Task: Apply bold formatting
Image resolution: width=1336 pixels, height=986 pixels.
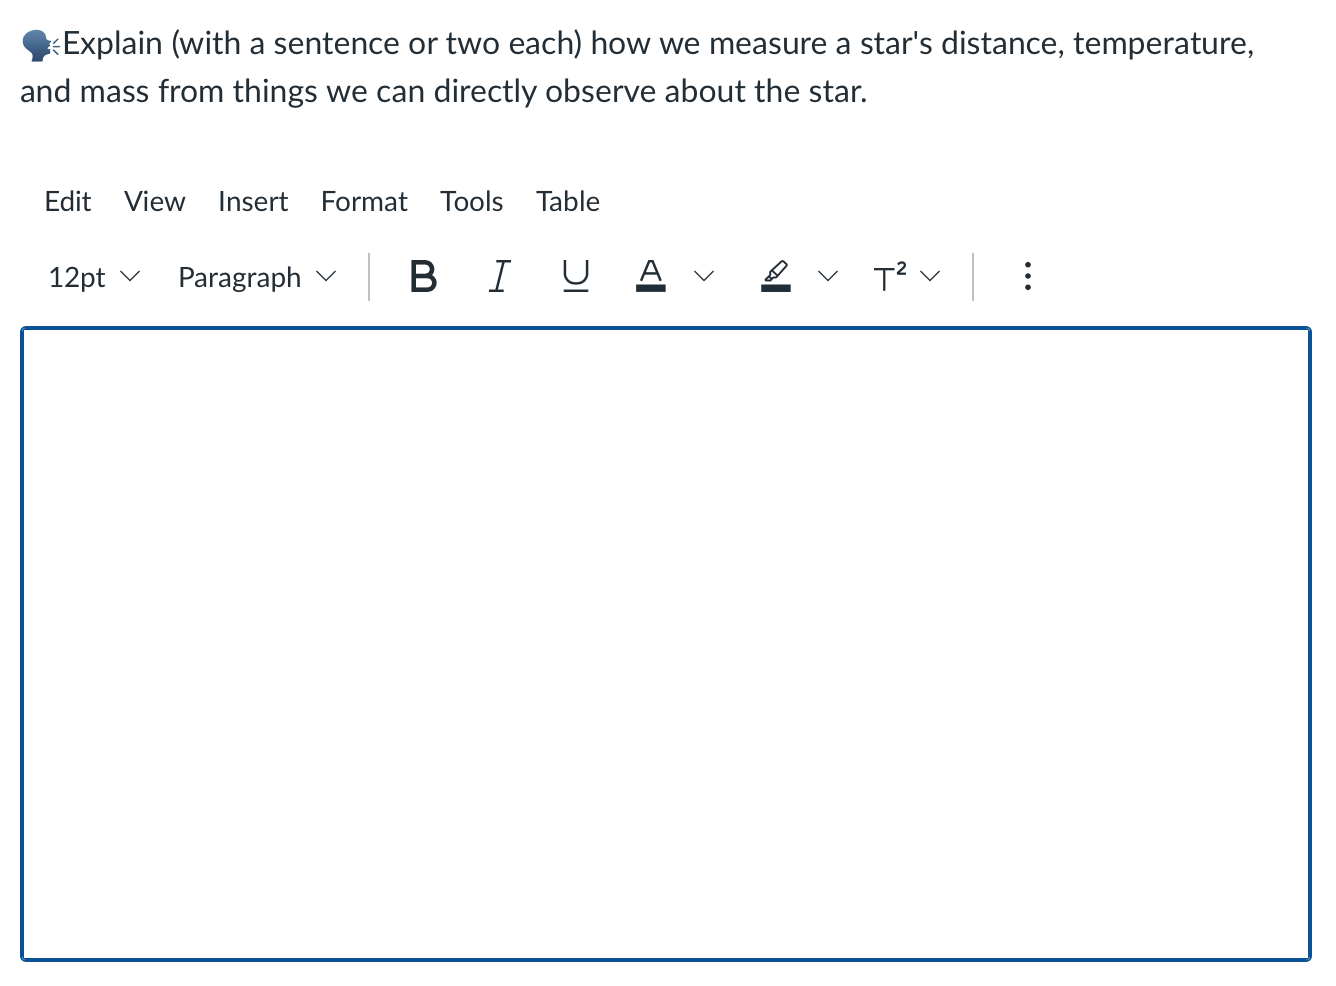Action: 423,276
